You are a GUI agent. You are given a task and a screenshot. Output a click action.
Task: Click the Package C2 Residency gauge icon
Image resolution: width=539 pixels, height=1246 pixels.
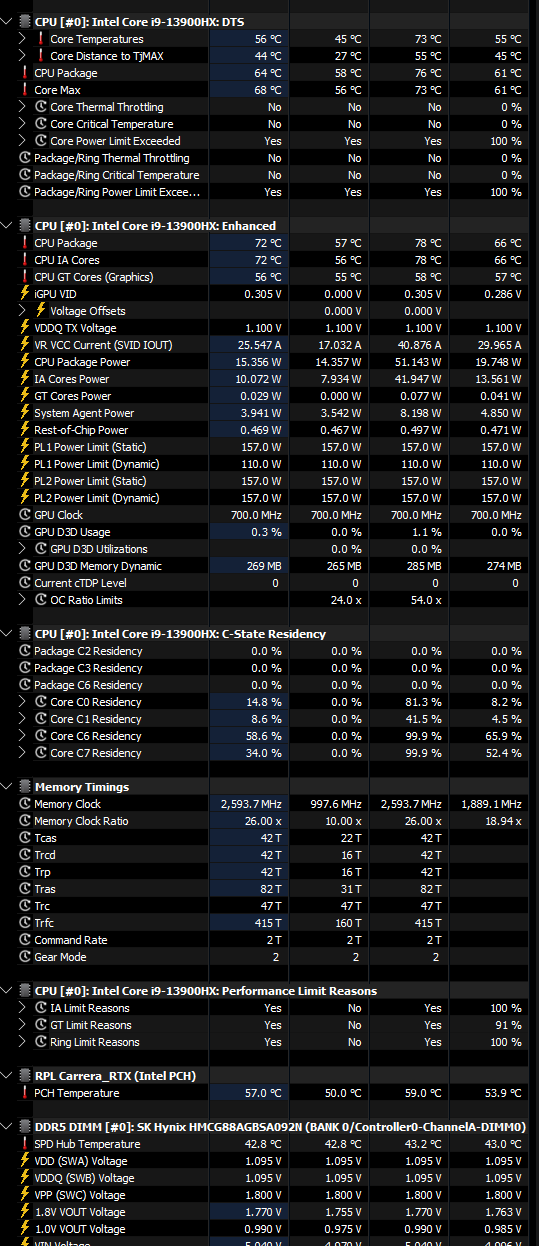[x=25, y=651]
